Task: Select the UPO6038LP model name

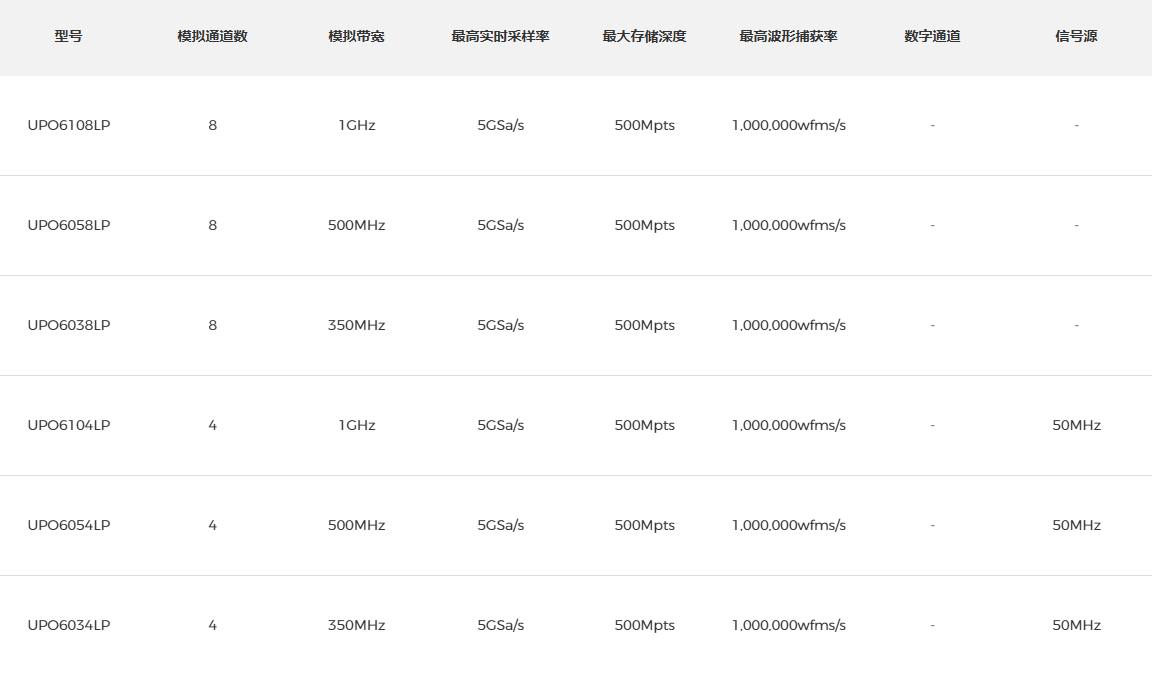Action: (69, 325)
